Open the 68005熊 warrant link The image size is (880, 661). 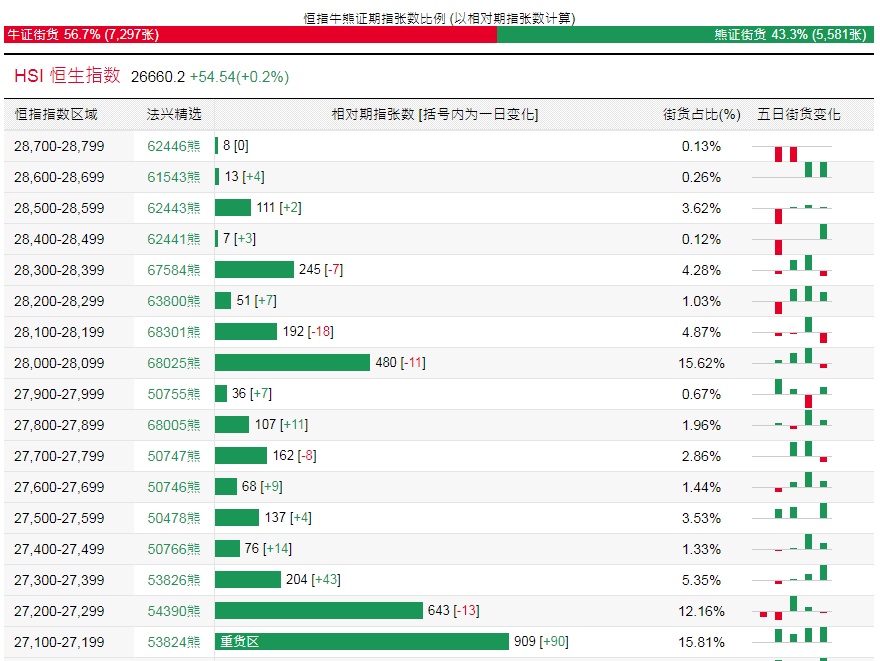(173, 425)
